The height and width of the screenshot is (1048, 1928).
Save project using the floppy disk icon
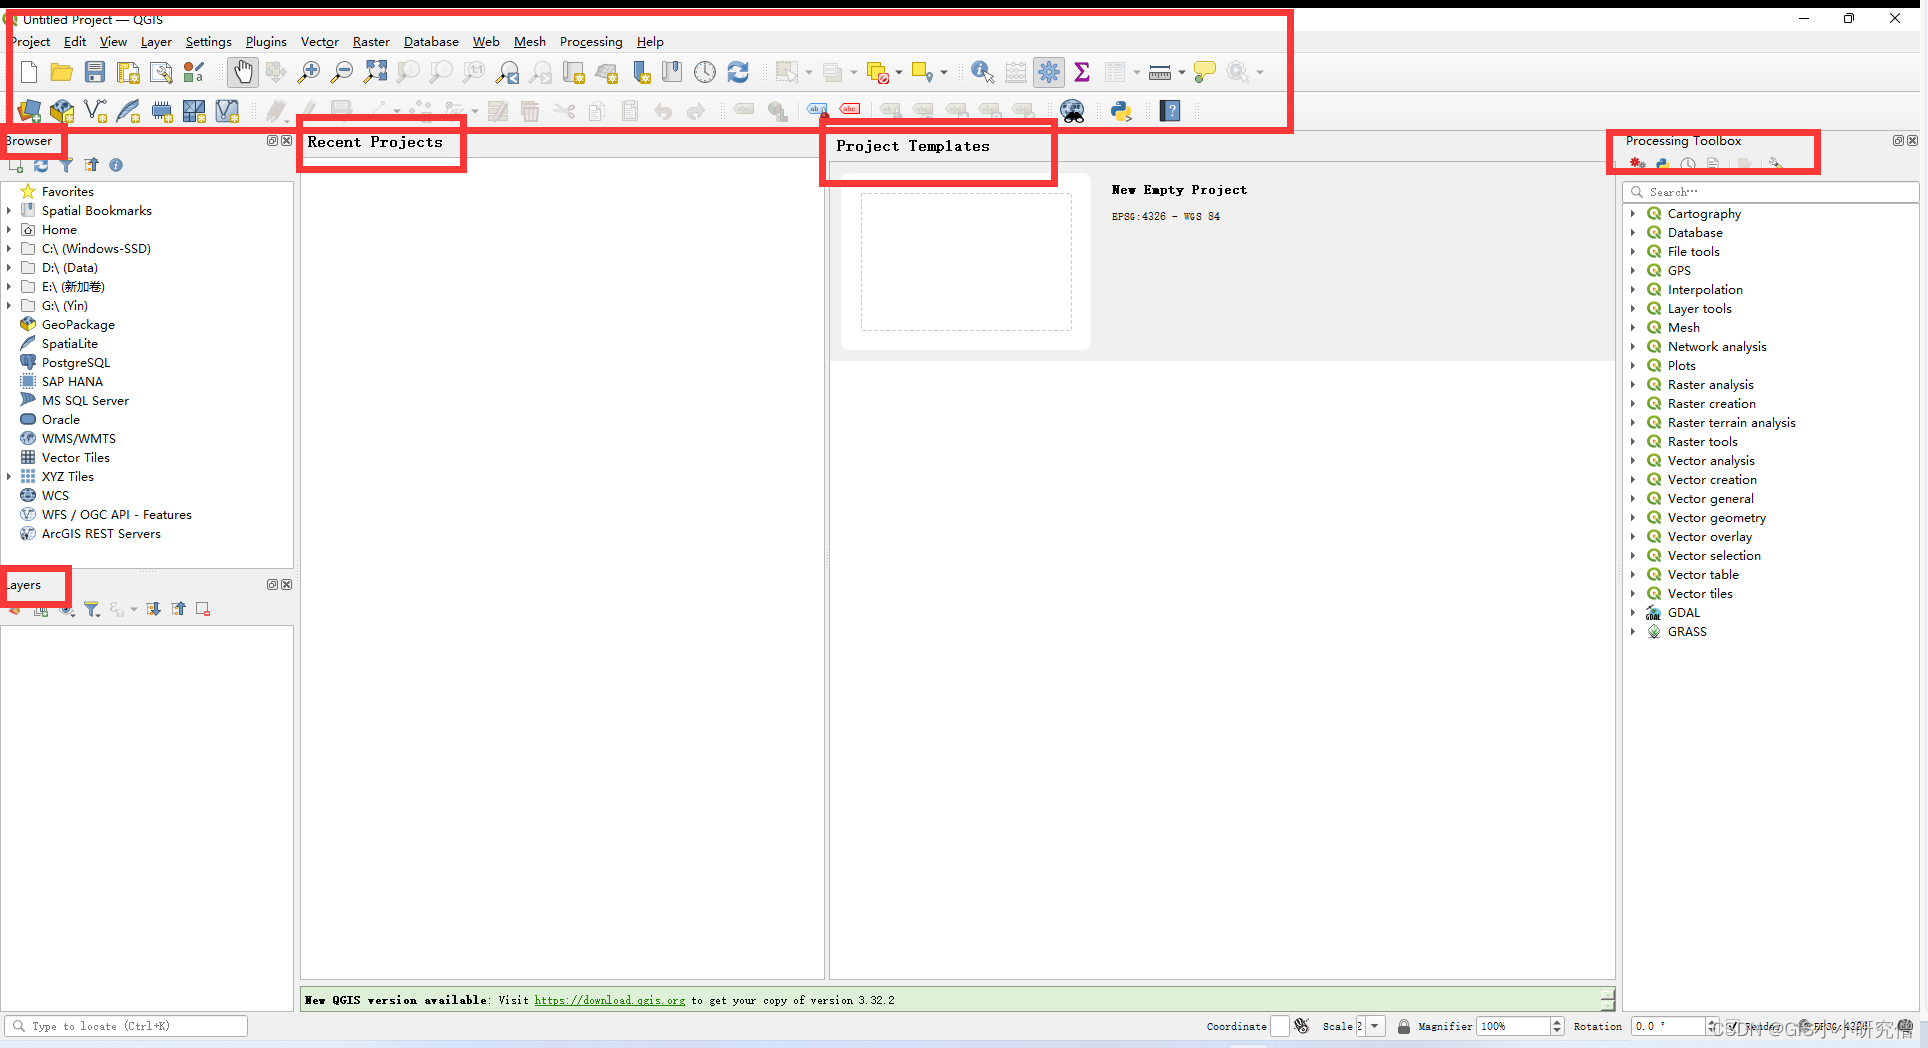[x=95, y=72]
